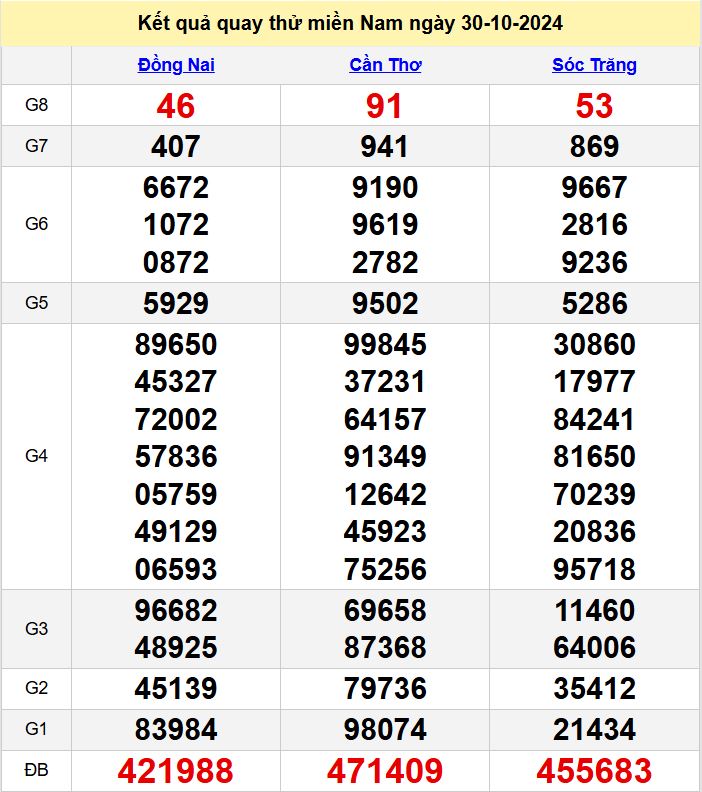Click the special prize 455683

pyautogui.click(x=594, y=771)
